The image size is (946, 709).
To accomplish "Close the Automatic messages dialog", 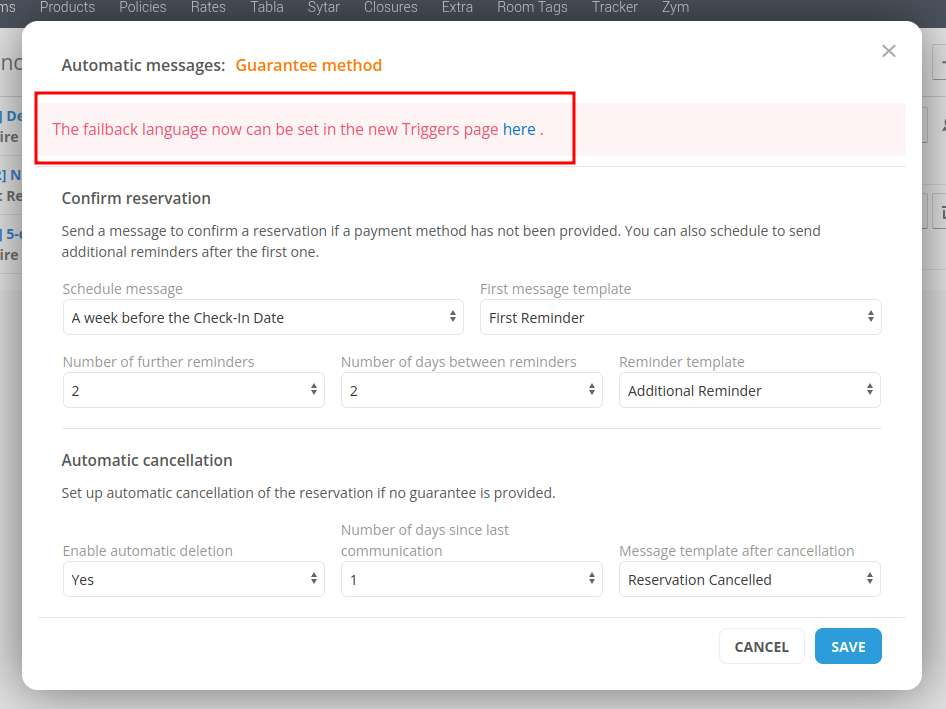I will tap(888, 51).
